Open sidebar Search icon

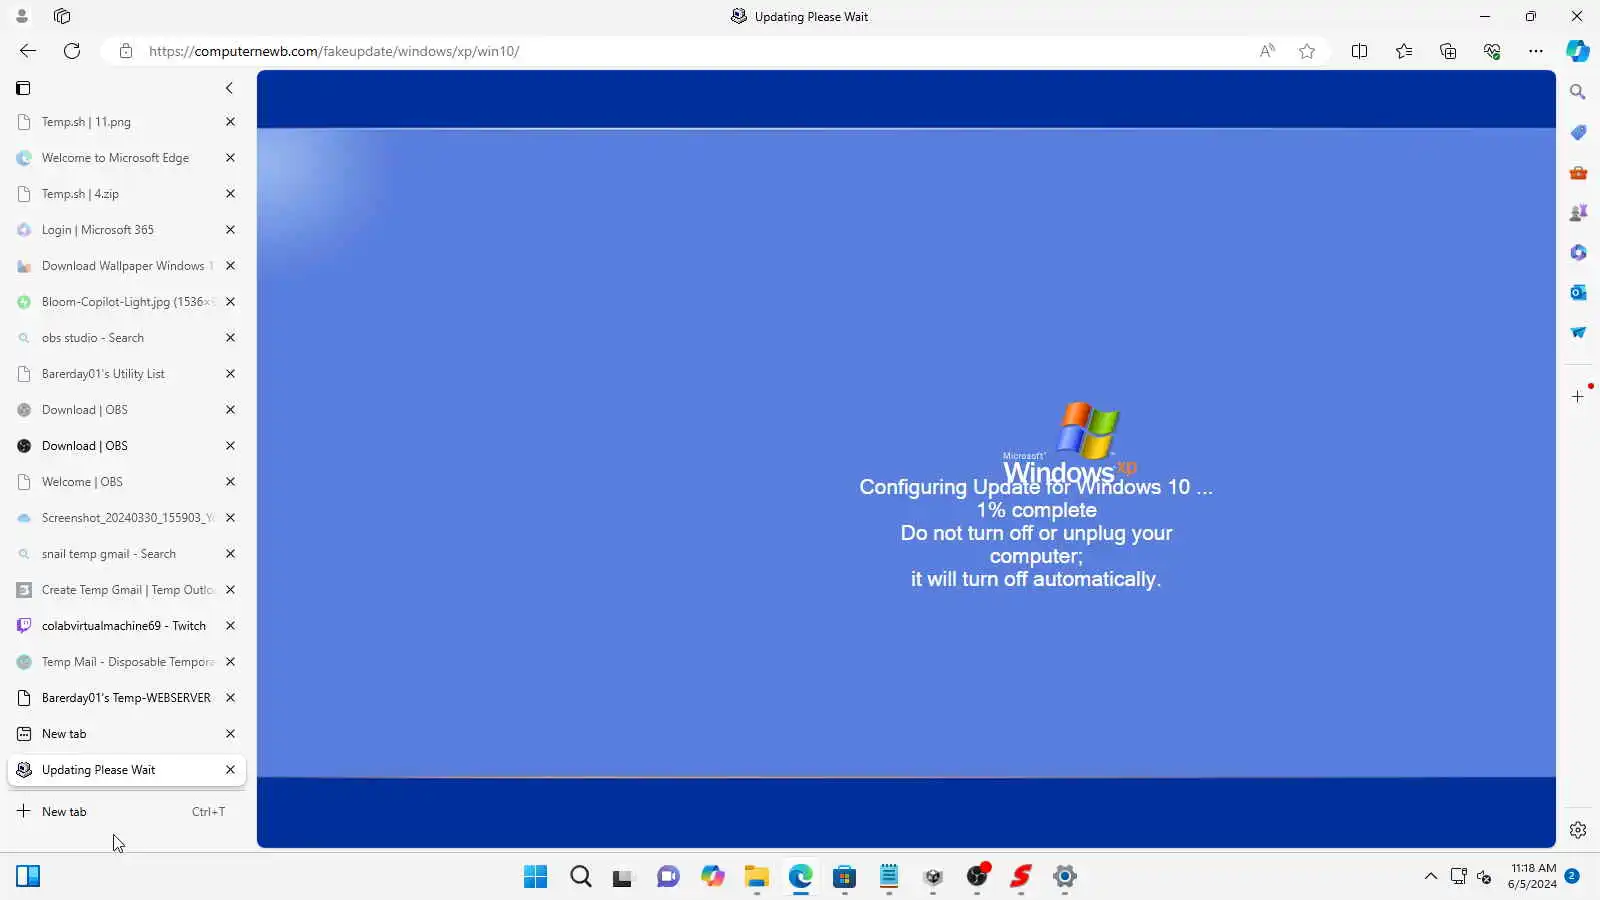1578,92
